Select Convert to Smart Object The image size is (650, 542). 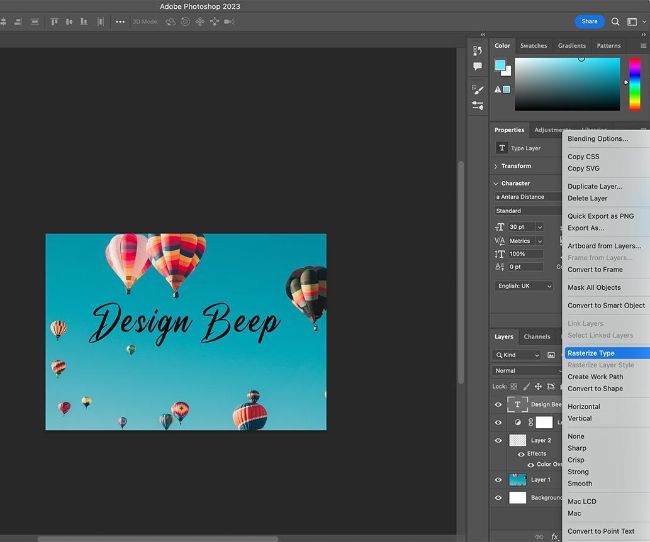point(606,305)
